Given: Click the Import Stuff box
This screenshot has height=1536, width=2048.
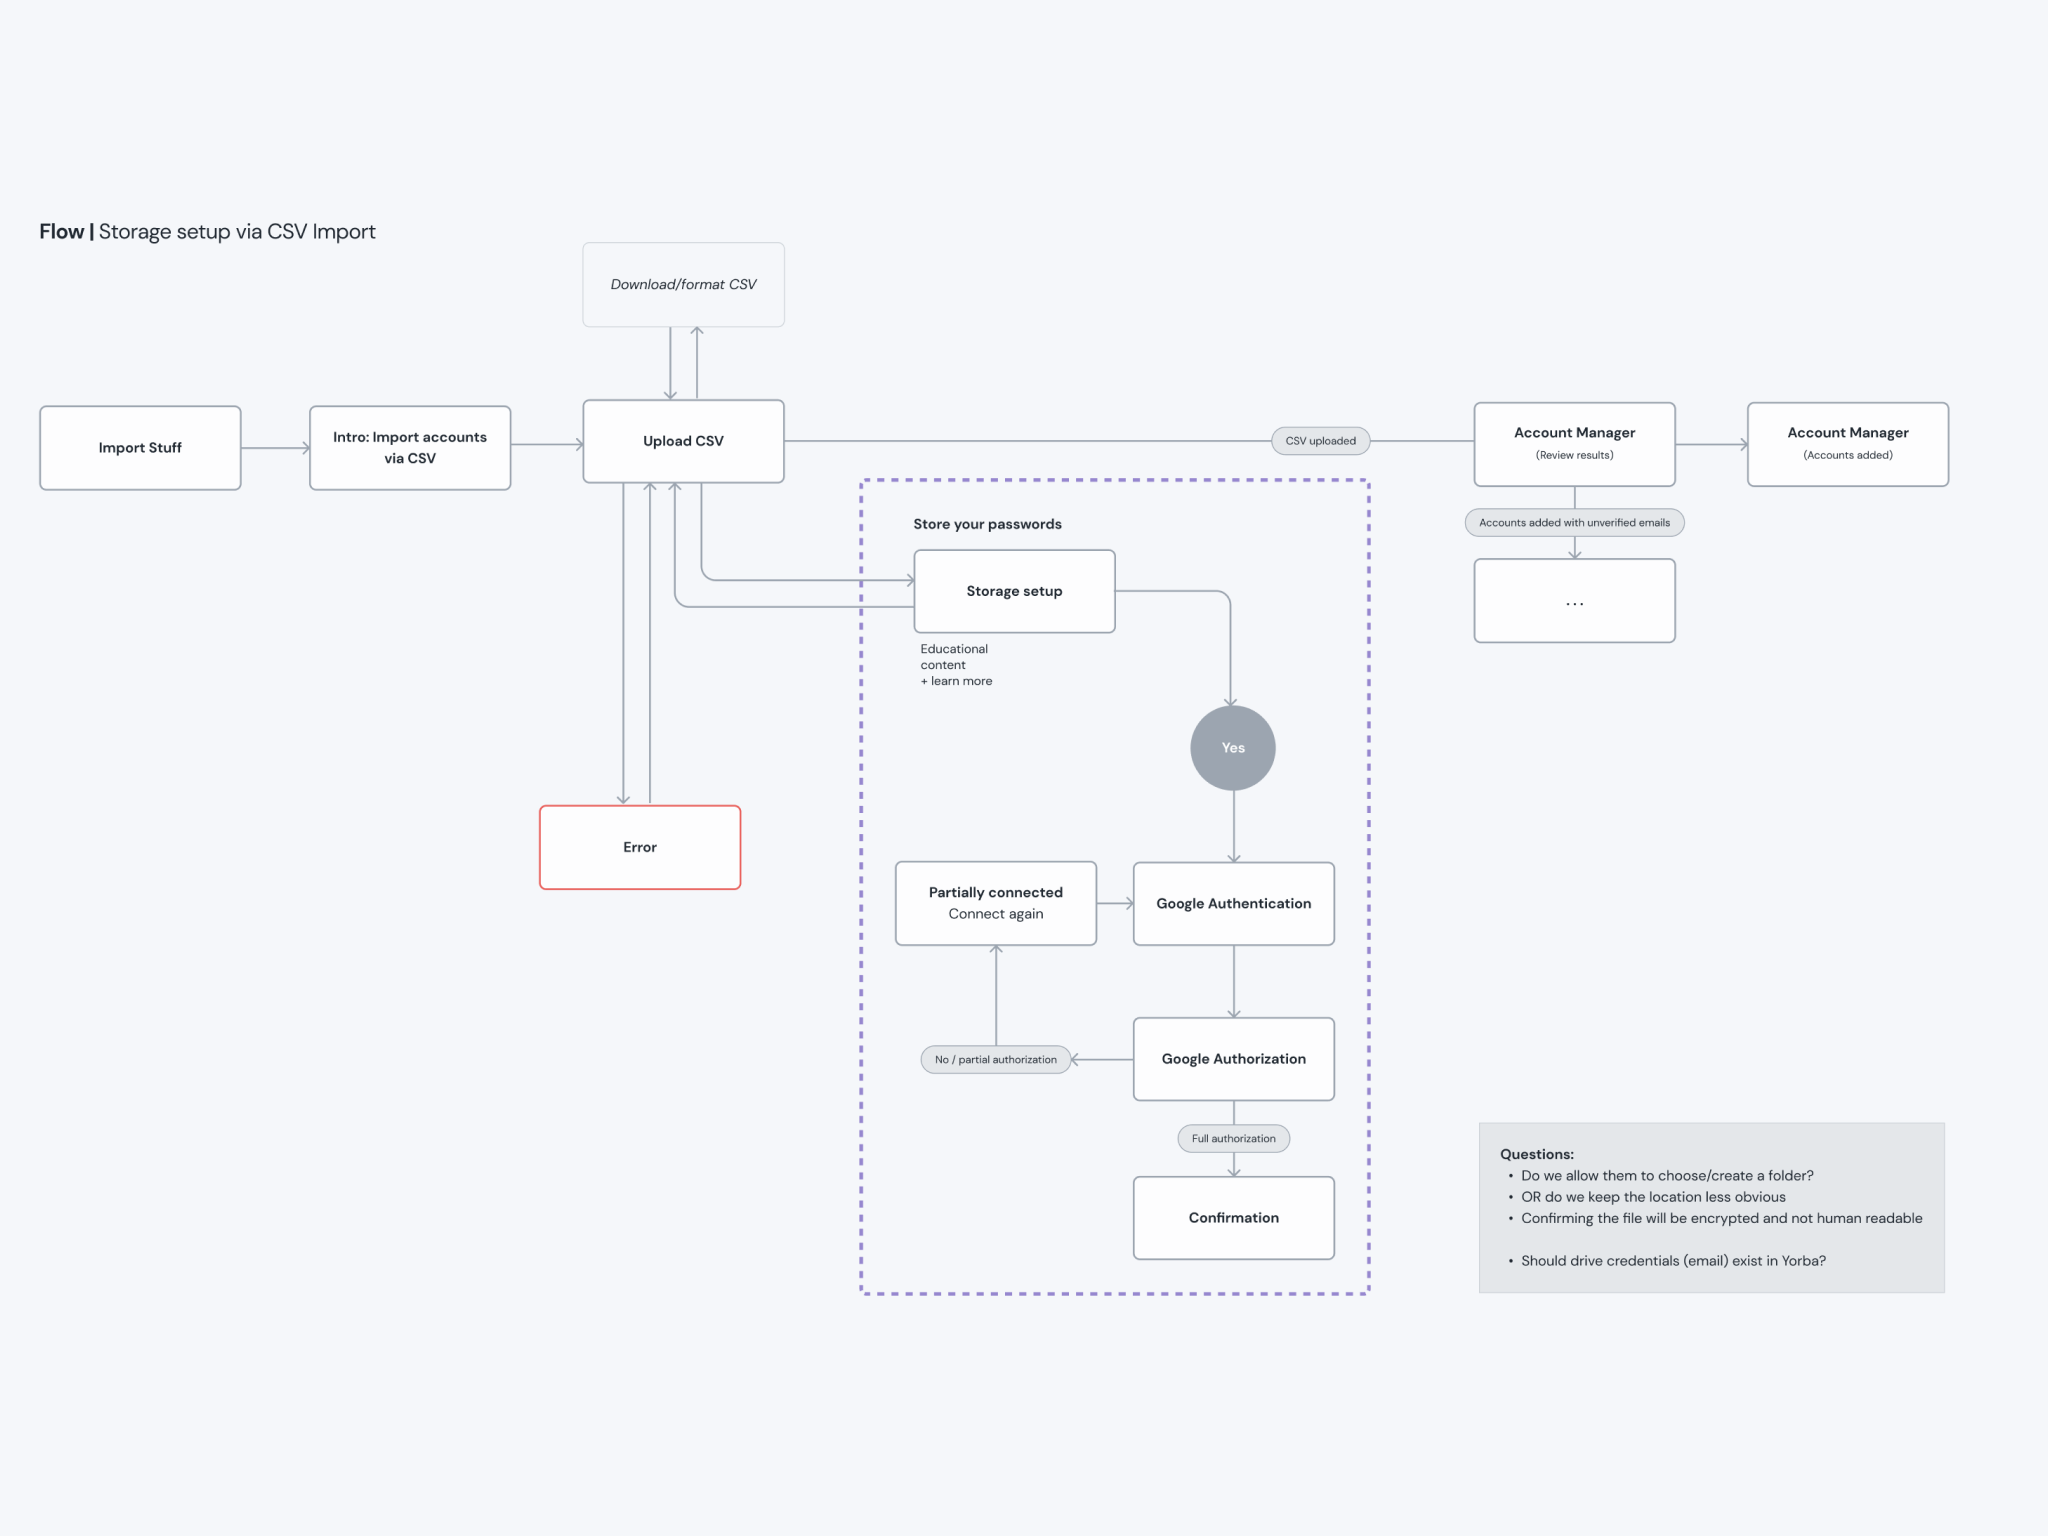Looking at the screenshot, I should click(140, 448).
